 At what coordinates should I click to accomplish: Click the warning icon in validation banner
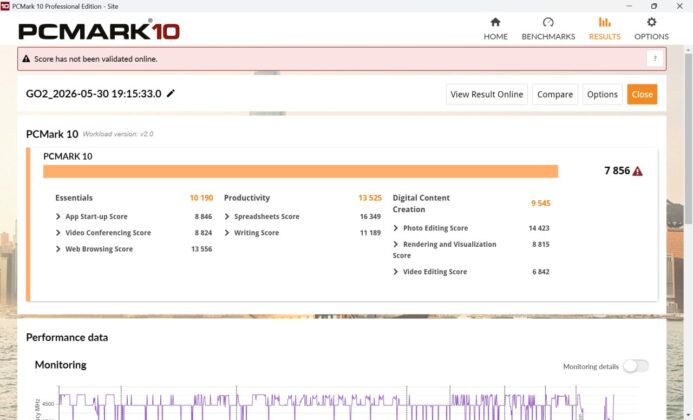coord(26,58)
